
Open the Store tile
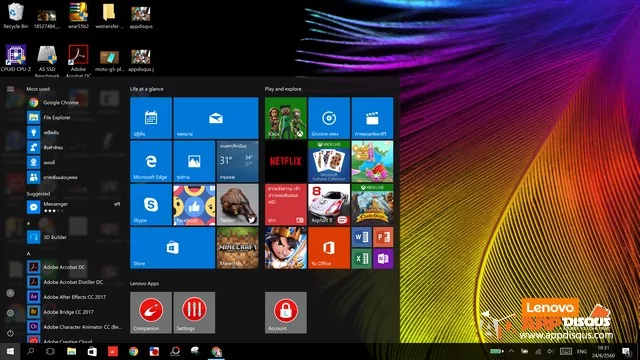tap(173, 248)
